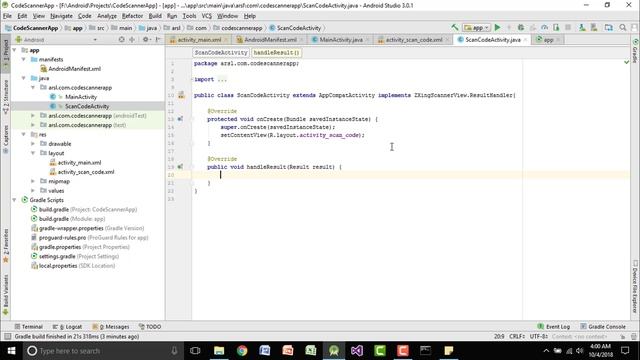Collapse the Gradle Scripts node
The image size is (640, 360).
tap(14, 200)
